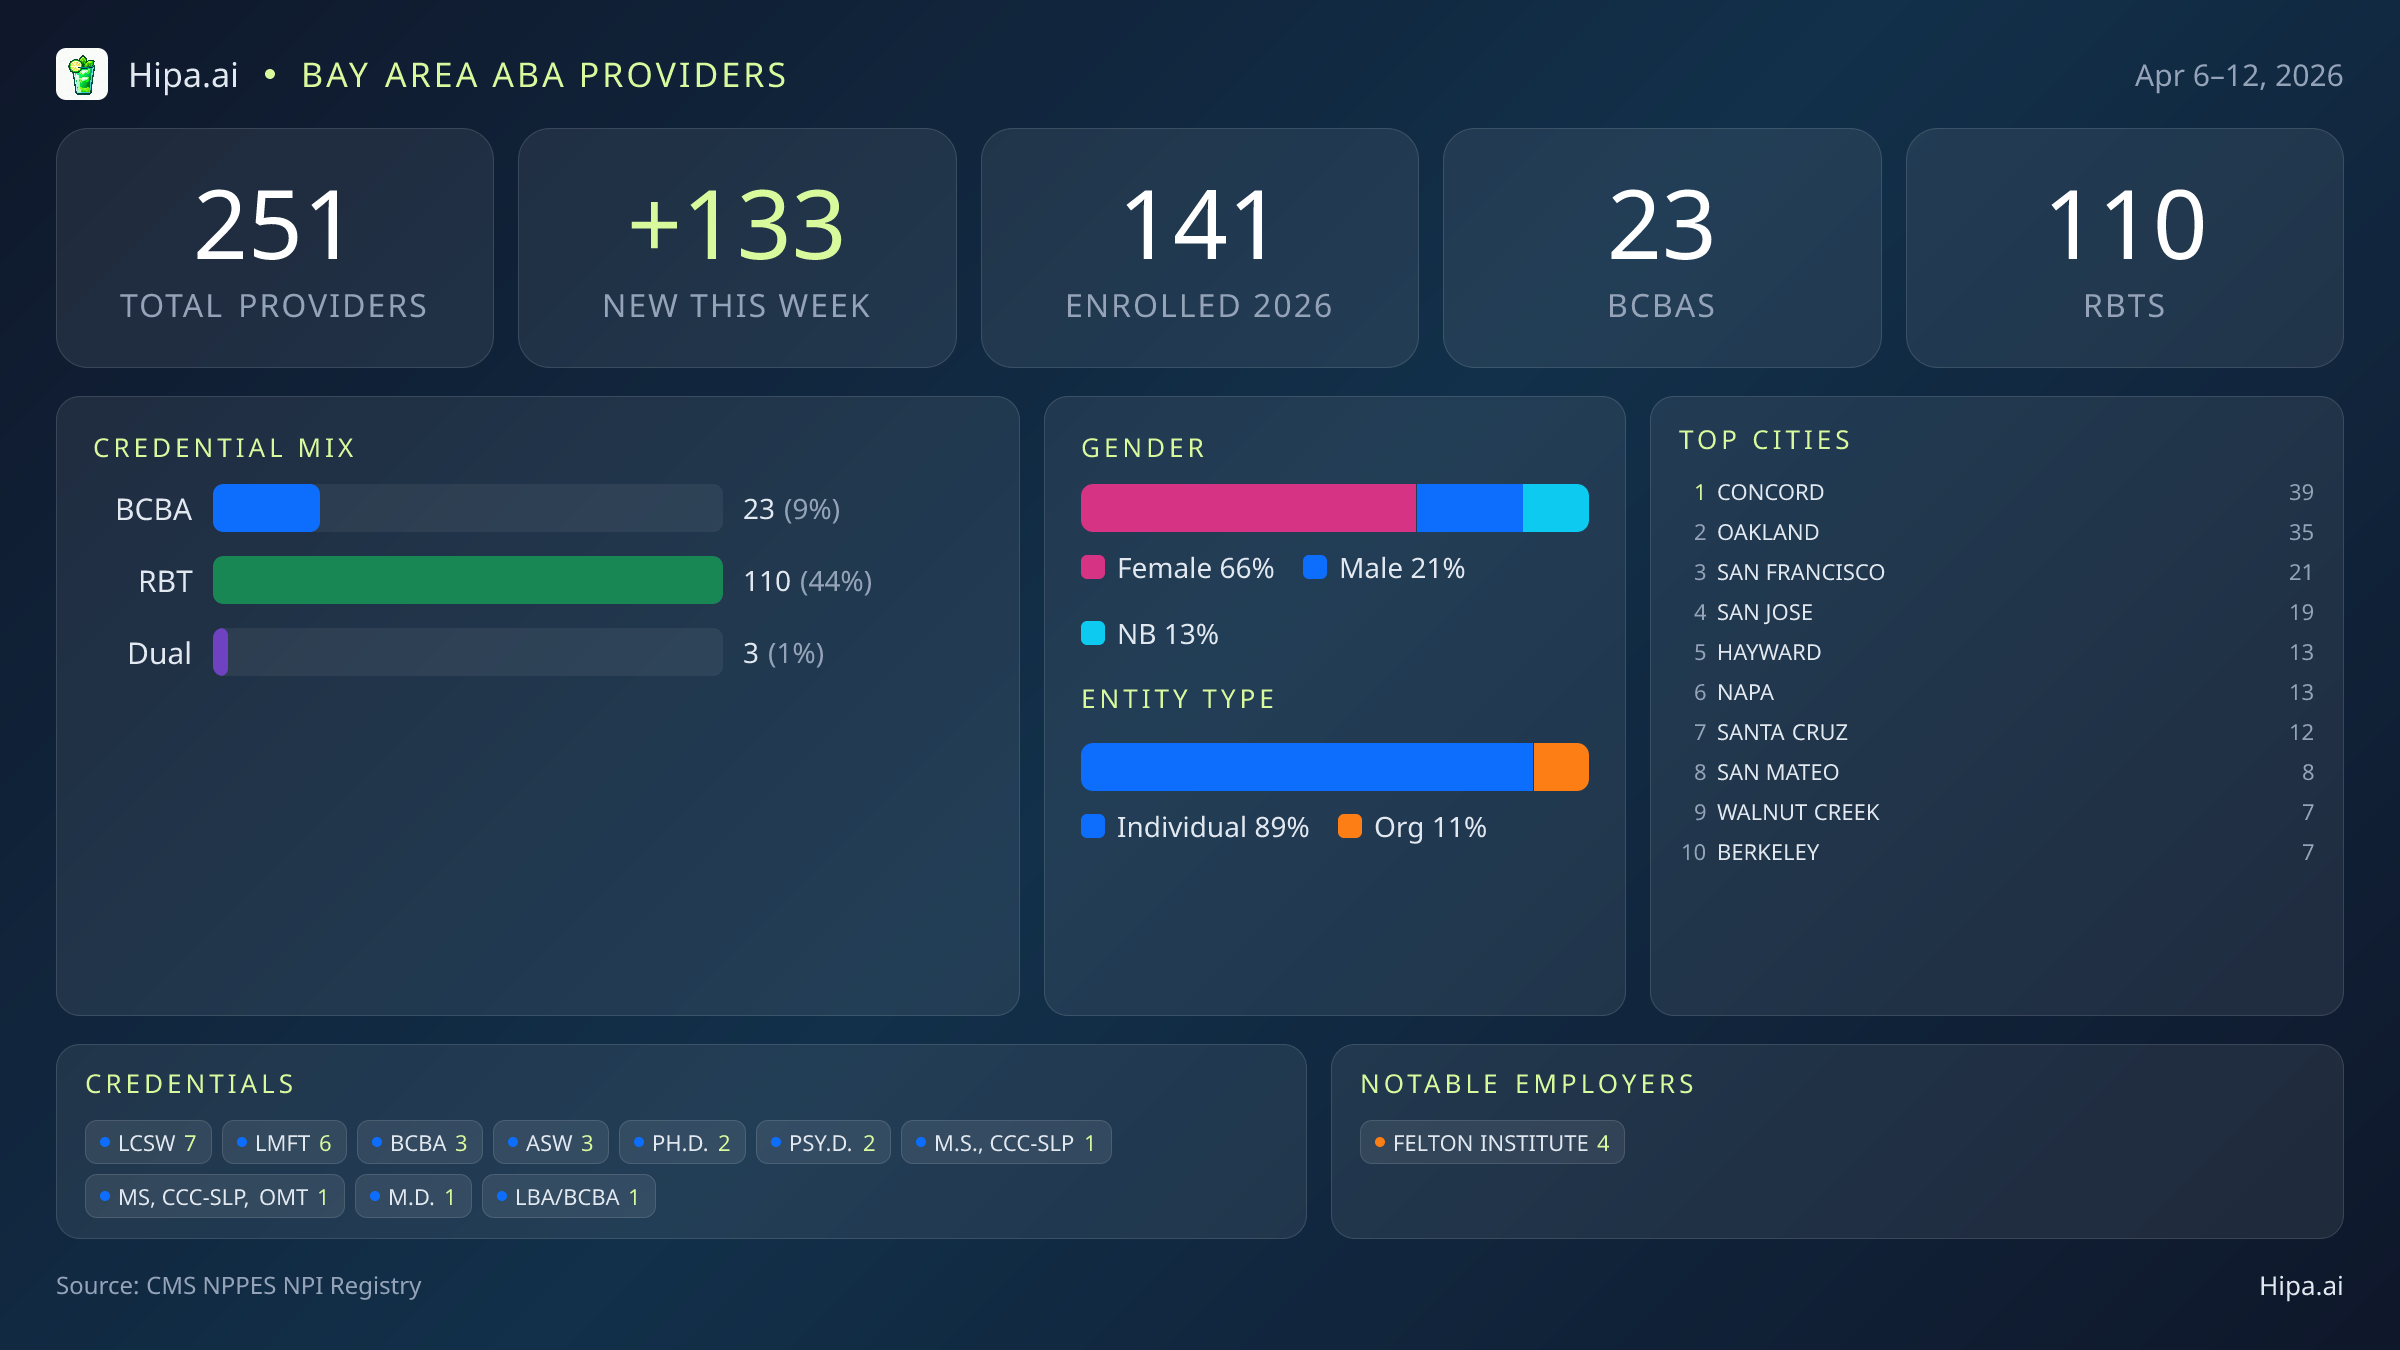Click the cyan NB legend swatch
Viewport: 2400px width, 1350px height.
tap(1093, 633)
